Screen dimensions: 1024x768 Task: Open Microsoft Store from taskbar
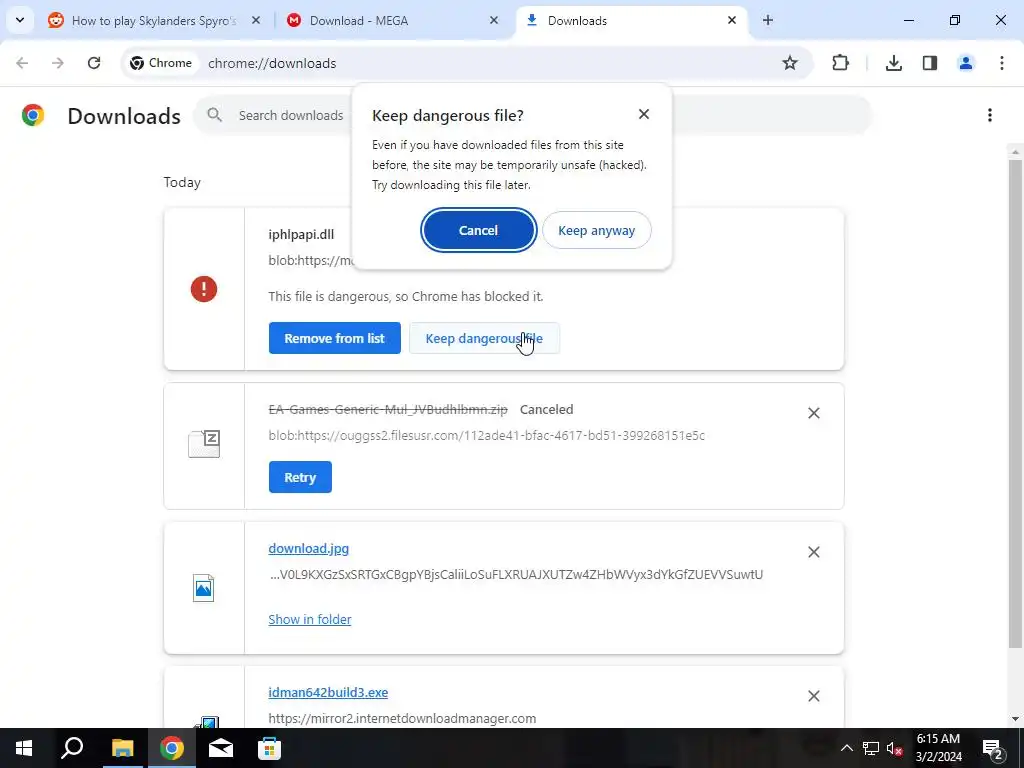tap(269, 748)
